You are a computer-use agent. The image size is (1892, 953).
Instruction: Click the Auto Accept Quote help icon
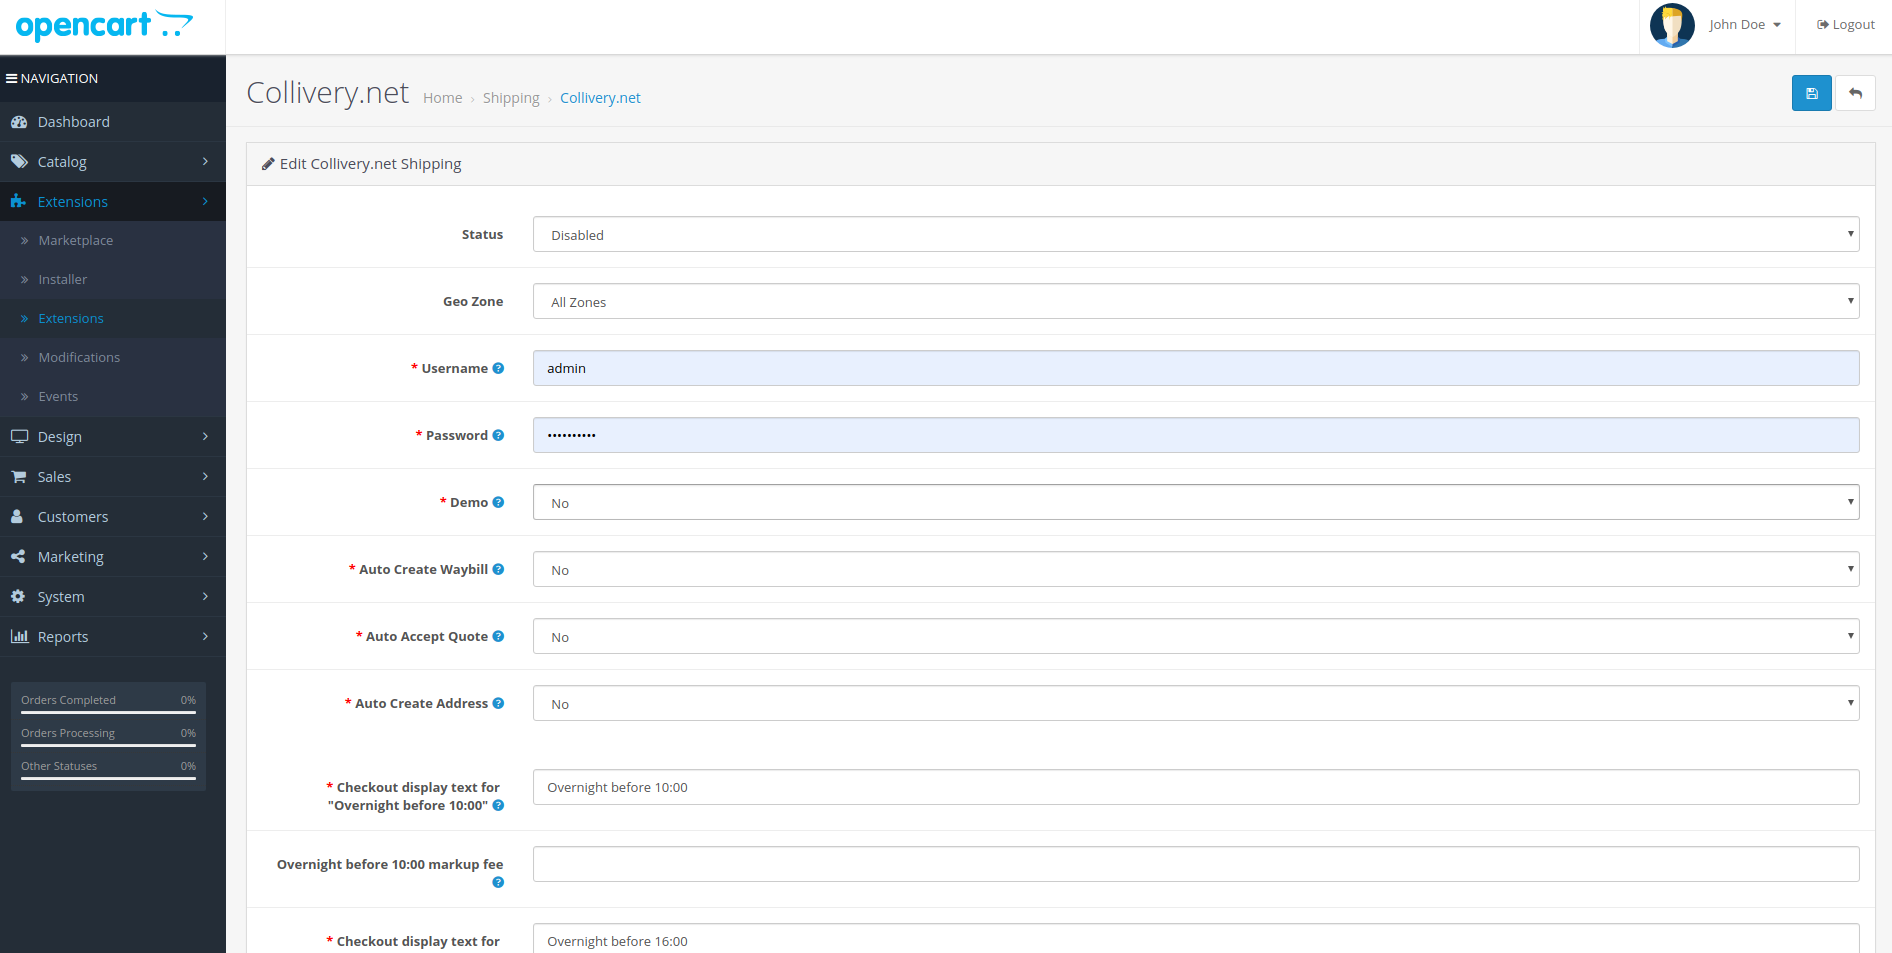(x=498, y=636)
